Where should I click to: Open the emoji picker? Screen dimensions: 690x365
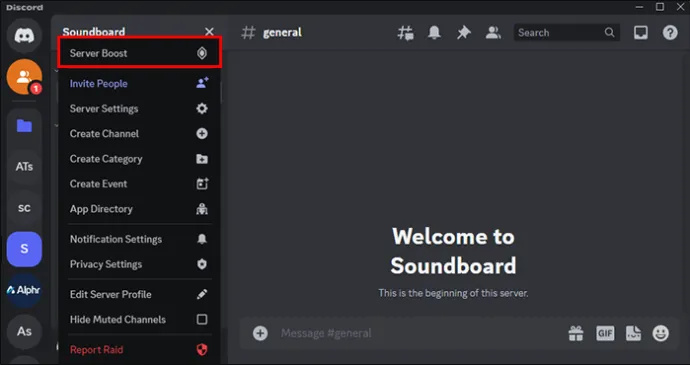pyautogui.click(x=661, y=333)
